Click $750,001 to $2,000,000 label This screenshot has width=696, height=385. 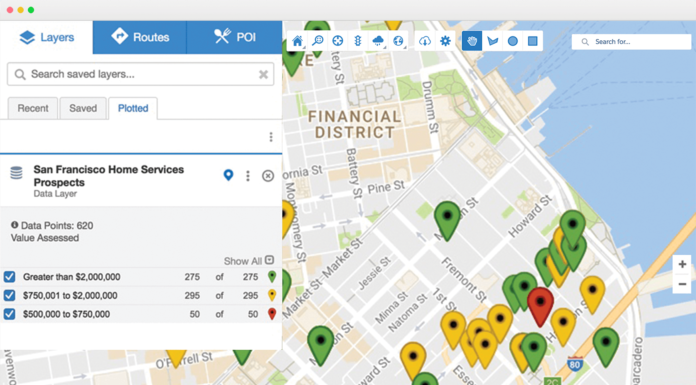point(70,296)
